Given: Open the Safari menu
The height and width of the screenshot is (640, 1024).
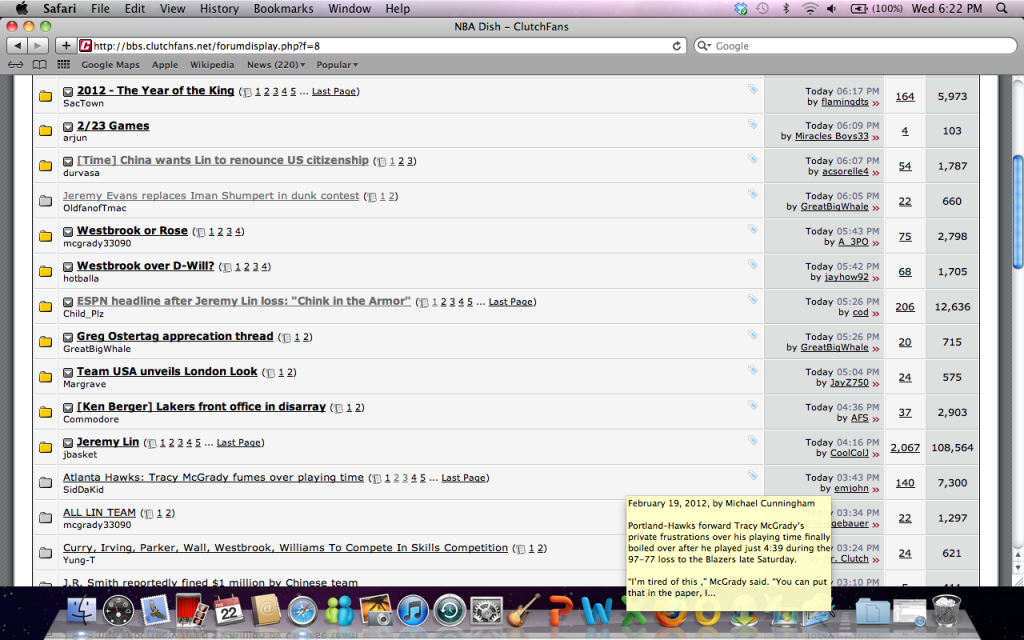Looking at the screenshot, I should [59, 8].
